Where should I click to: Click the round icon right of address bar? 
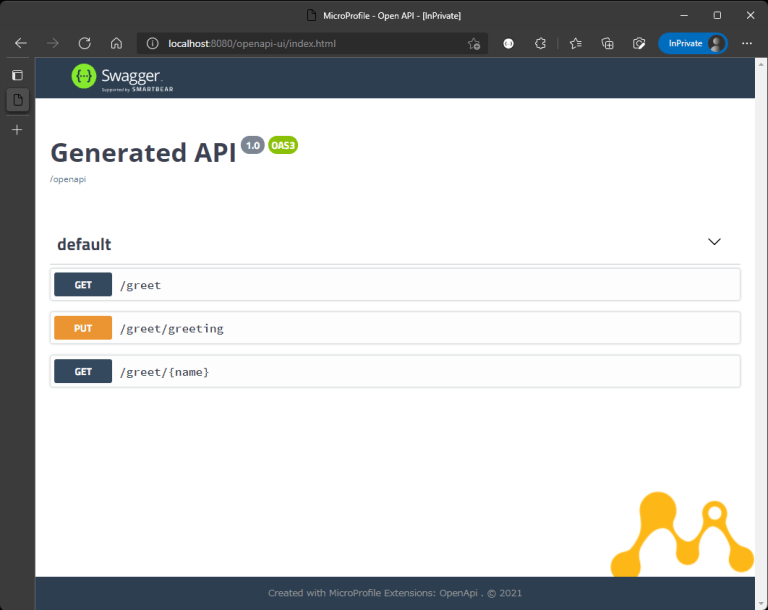[508, 44]
